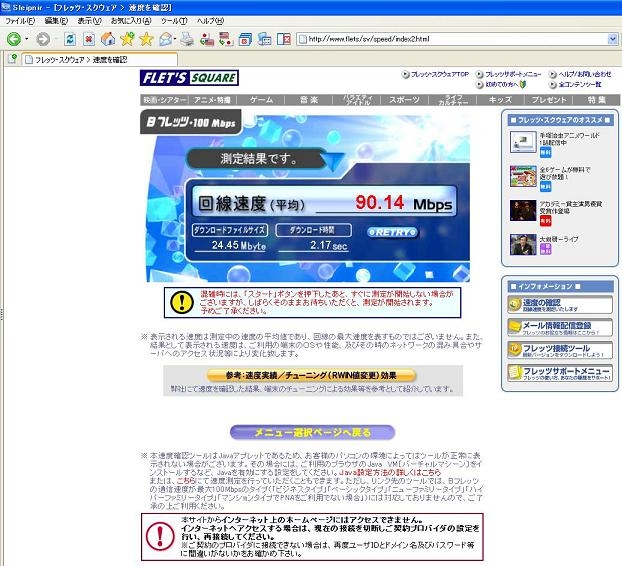Open the 編集(E) menu

[56, 21]
